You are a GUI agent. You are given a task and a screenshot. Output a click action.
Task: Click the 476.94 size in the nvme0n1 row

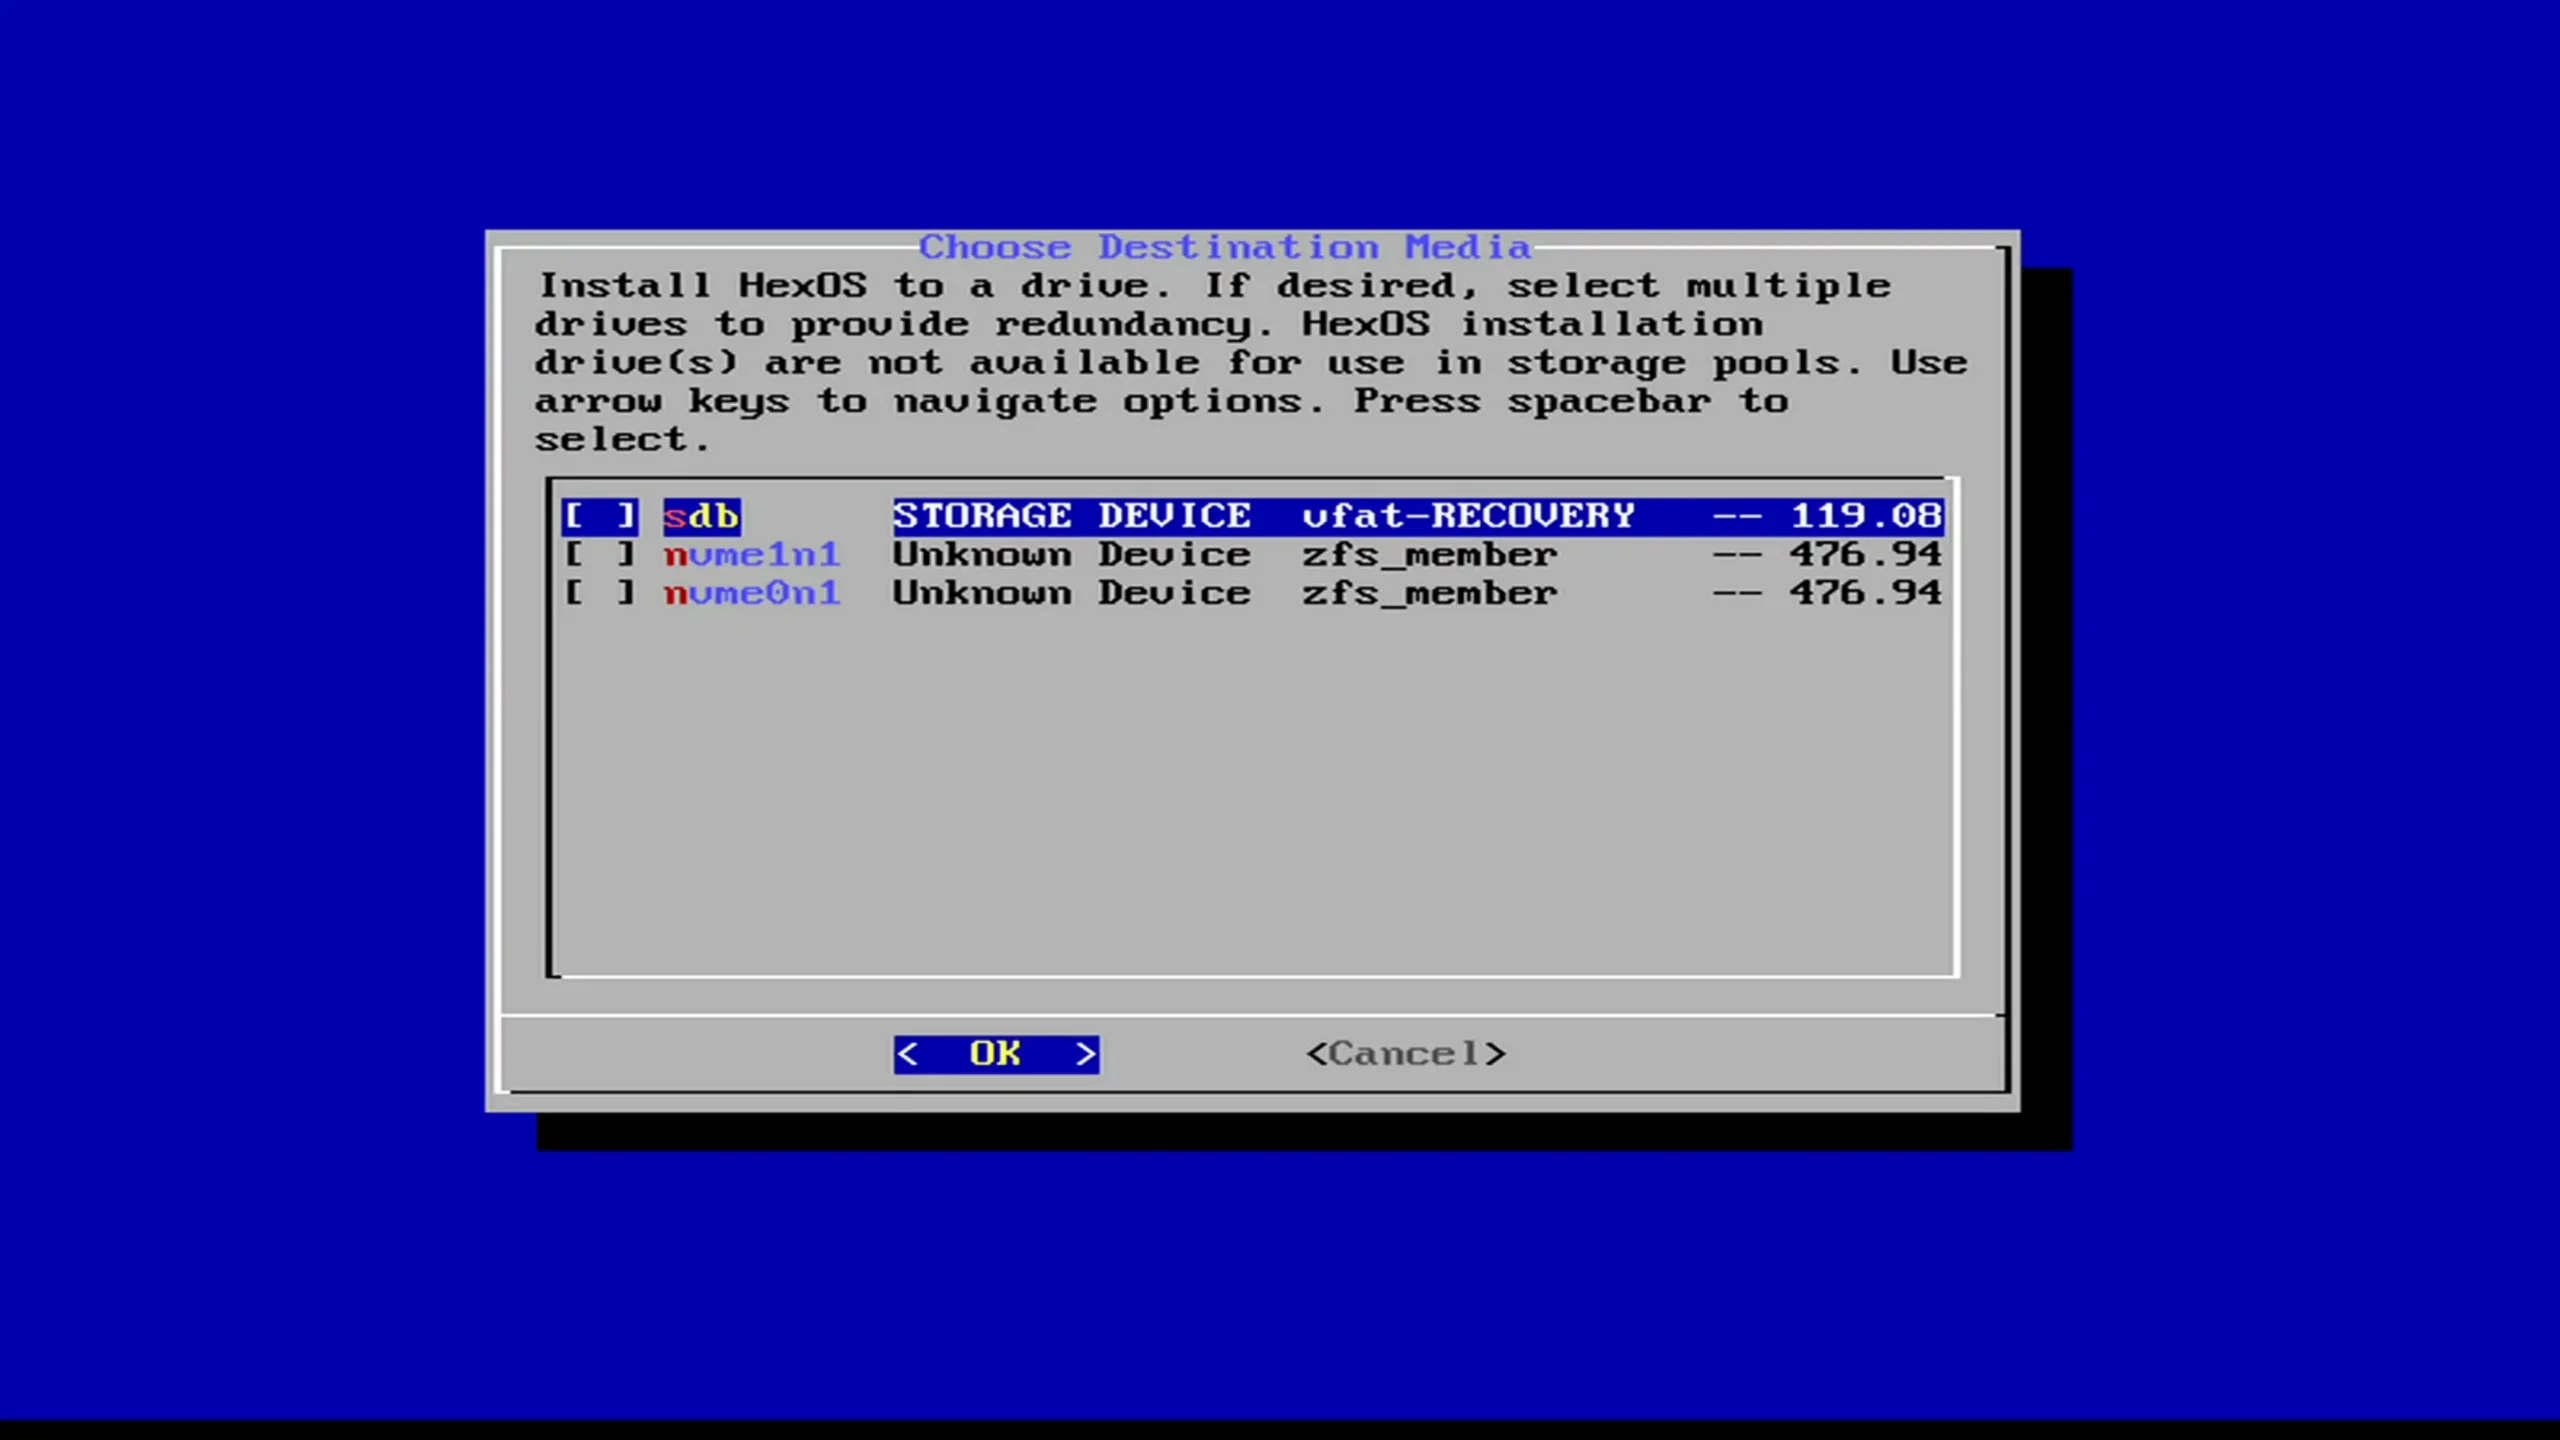tap(1866, 593)
